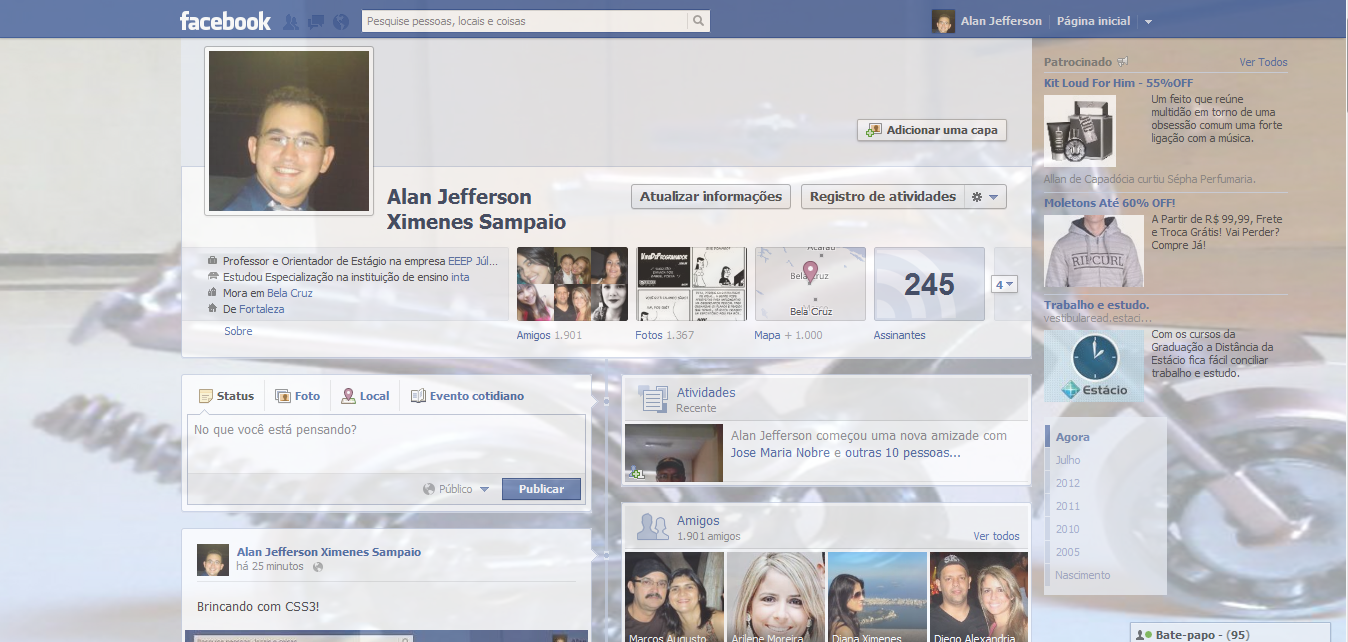Open messages icon in top bar

coord(316,21)
